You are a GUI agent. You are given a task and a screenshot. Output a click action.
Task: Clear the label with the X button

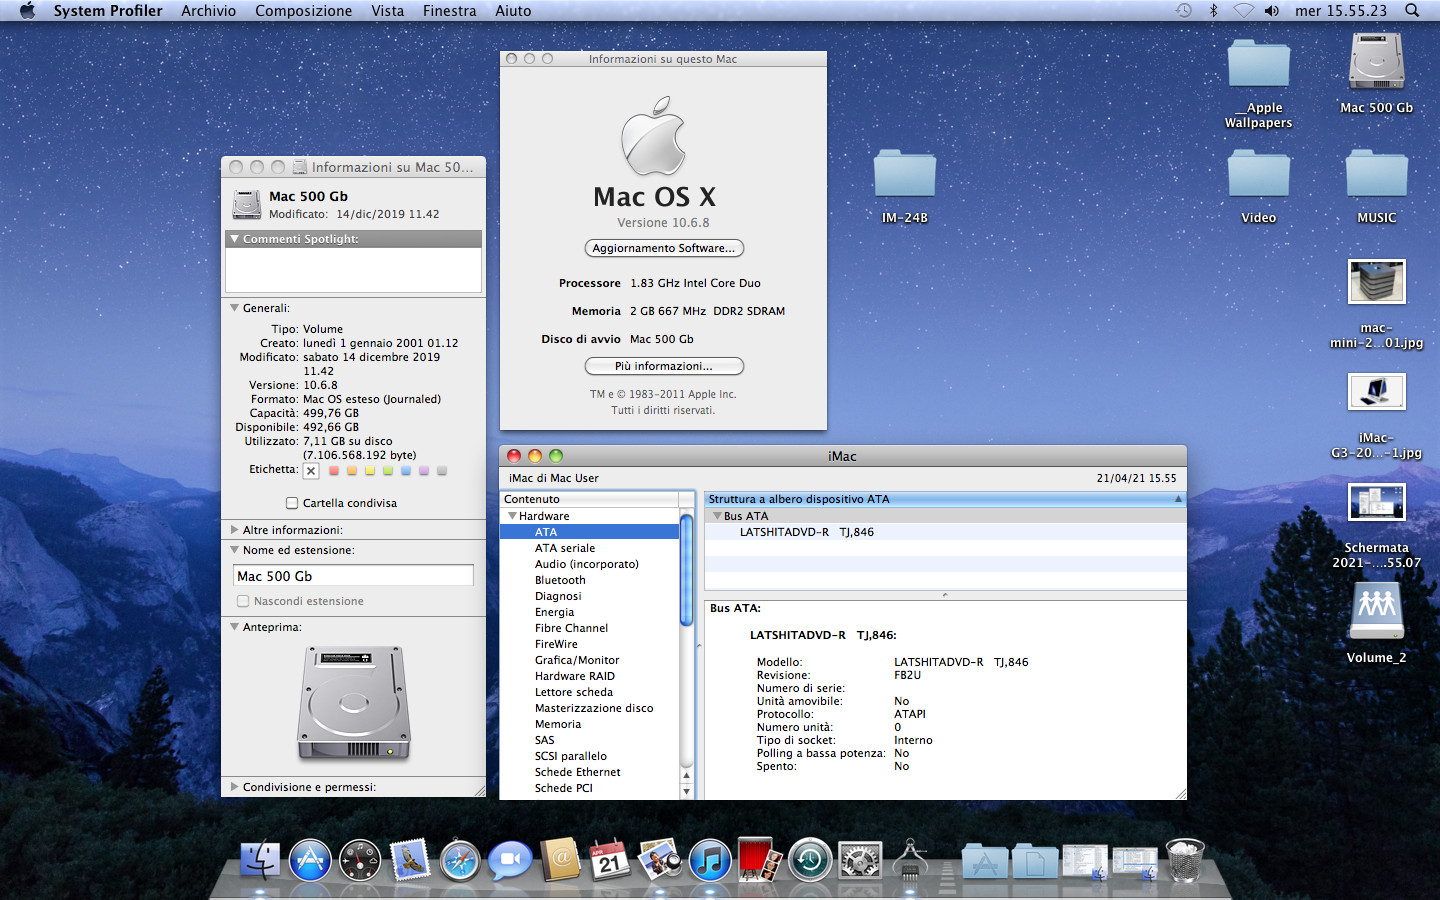tap(311, 471)
